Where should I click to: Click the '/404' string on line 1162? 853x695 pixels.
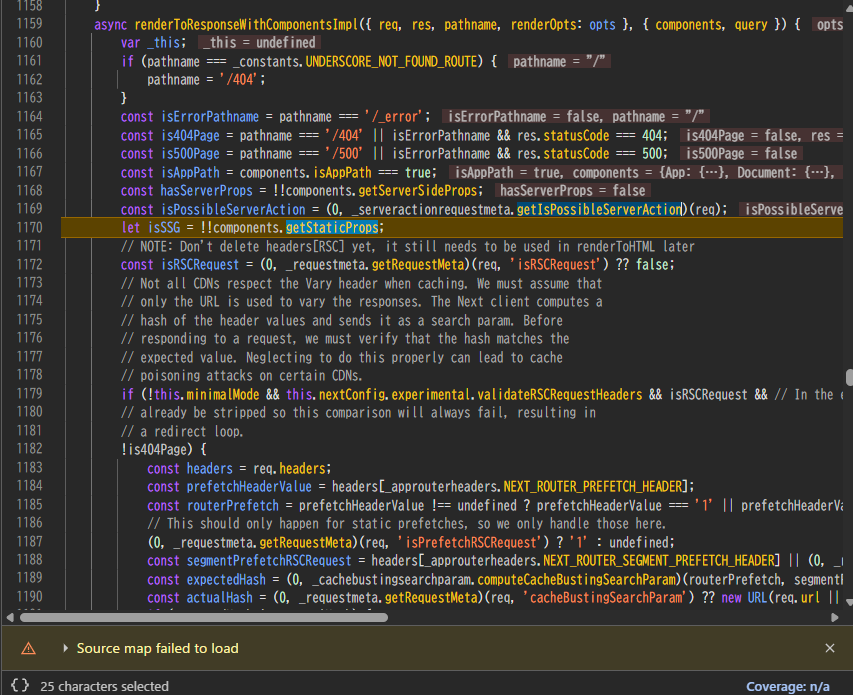(239, 80)
